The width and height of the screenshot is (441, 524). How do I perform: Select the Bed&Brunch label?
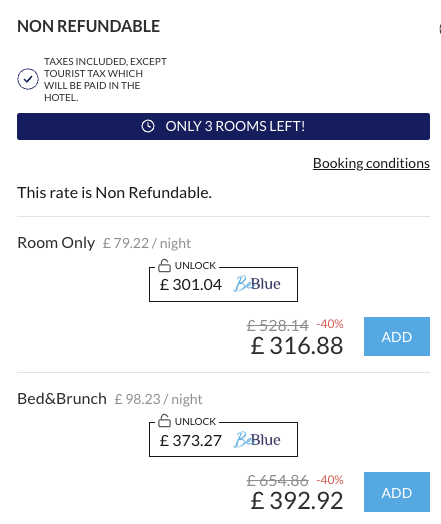(x=62, y=399)
